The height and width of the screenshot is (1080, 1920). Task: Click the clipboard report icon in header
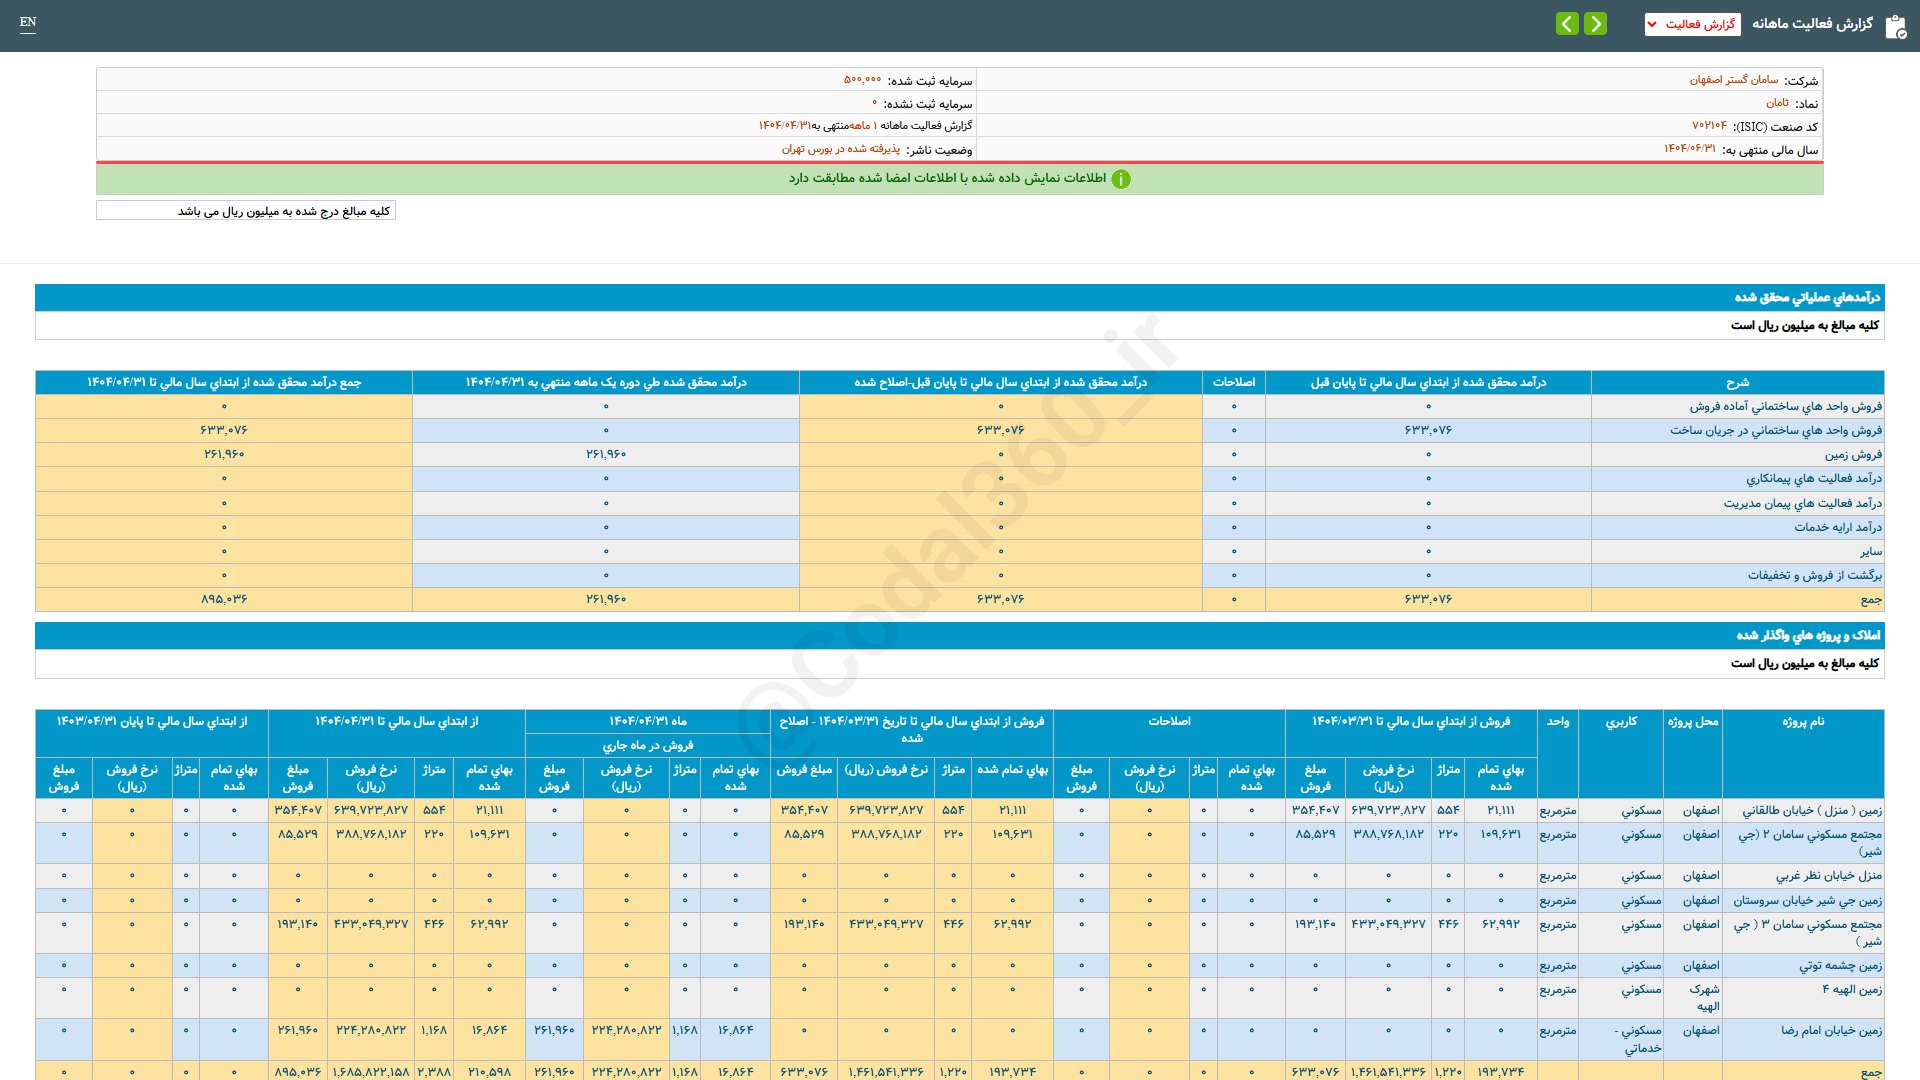1895,26
